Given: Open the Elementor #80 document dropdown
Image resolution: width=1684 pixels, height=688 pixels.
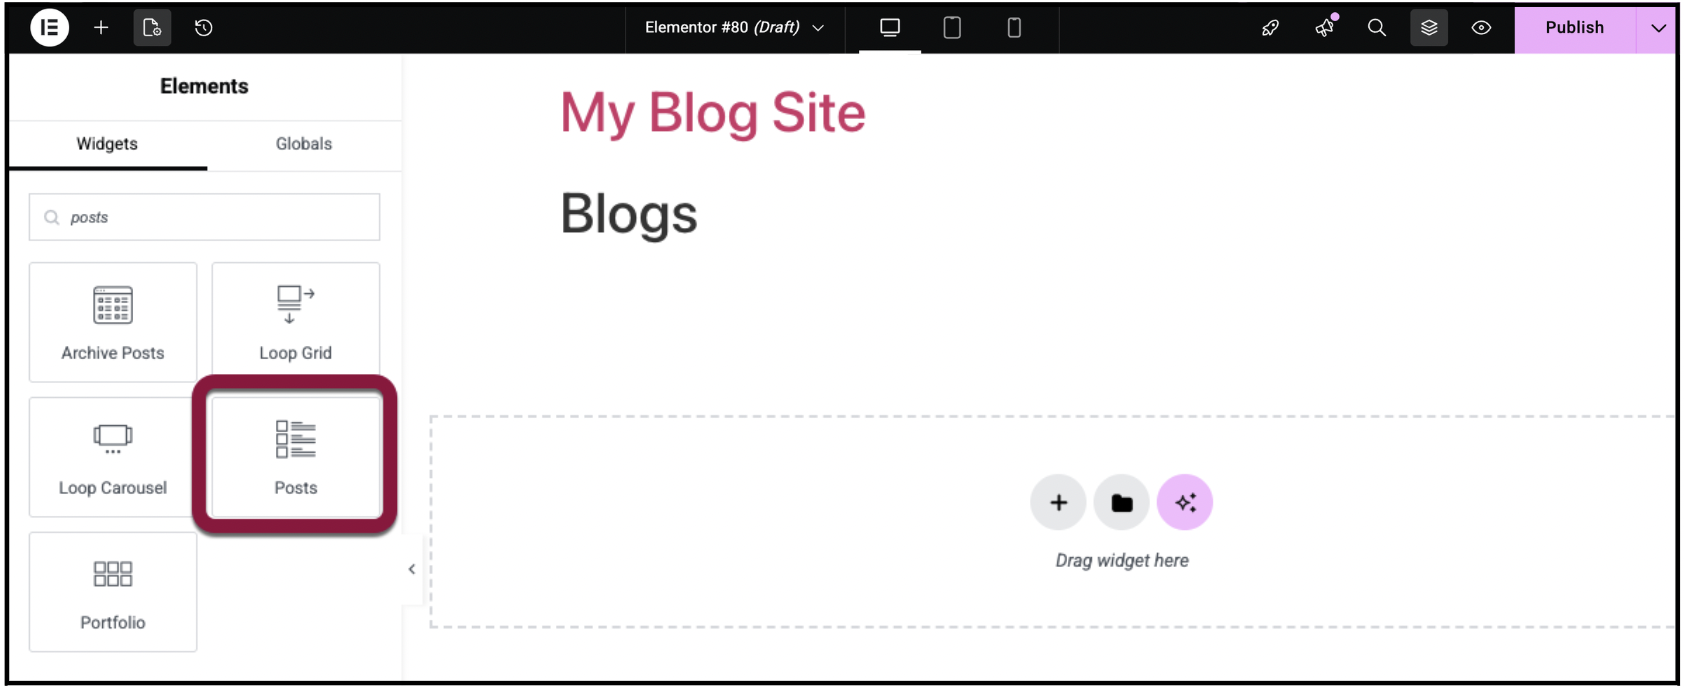Looking at the screenshot, I should point(735,28).
